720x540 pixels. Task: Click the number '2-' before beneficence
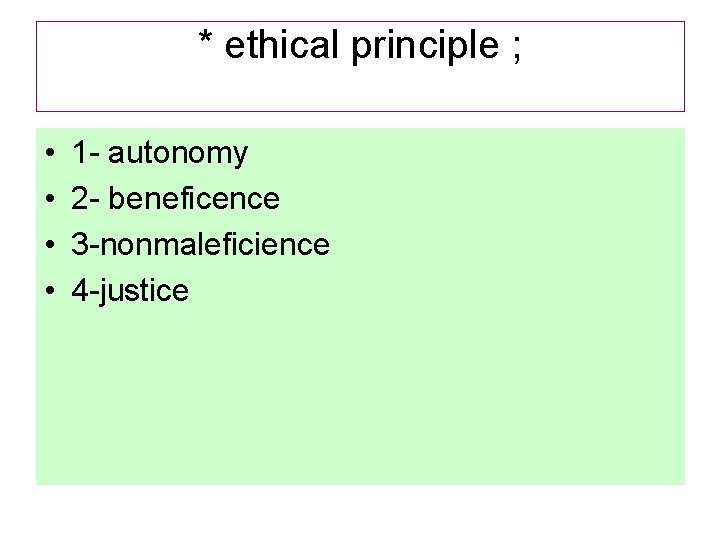coord(84,199)
